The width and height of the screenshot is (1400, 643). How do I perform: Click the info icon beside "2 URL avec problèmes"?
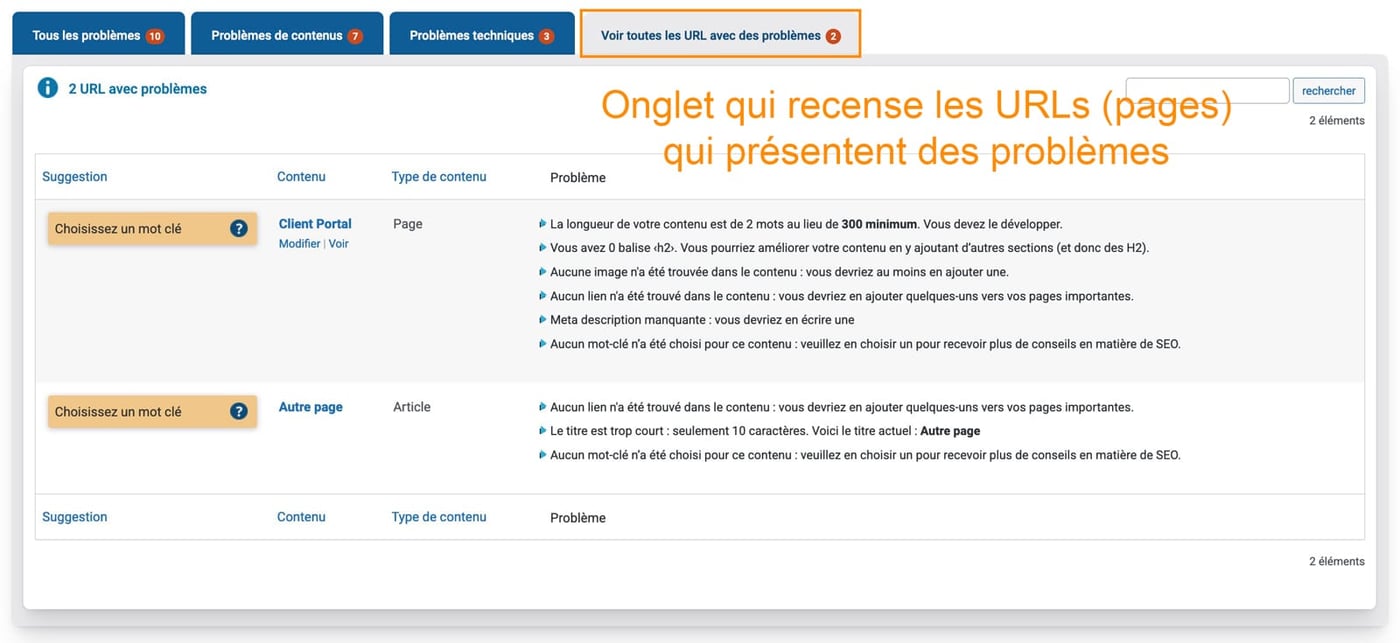click(47, 87)
